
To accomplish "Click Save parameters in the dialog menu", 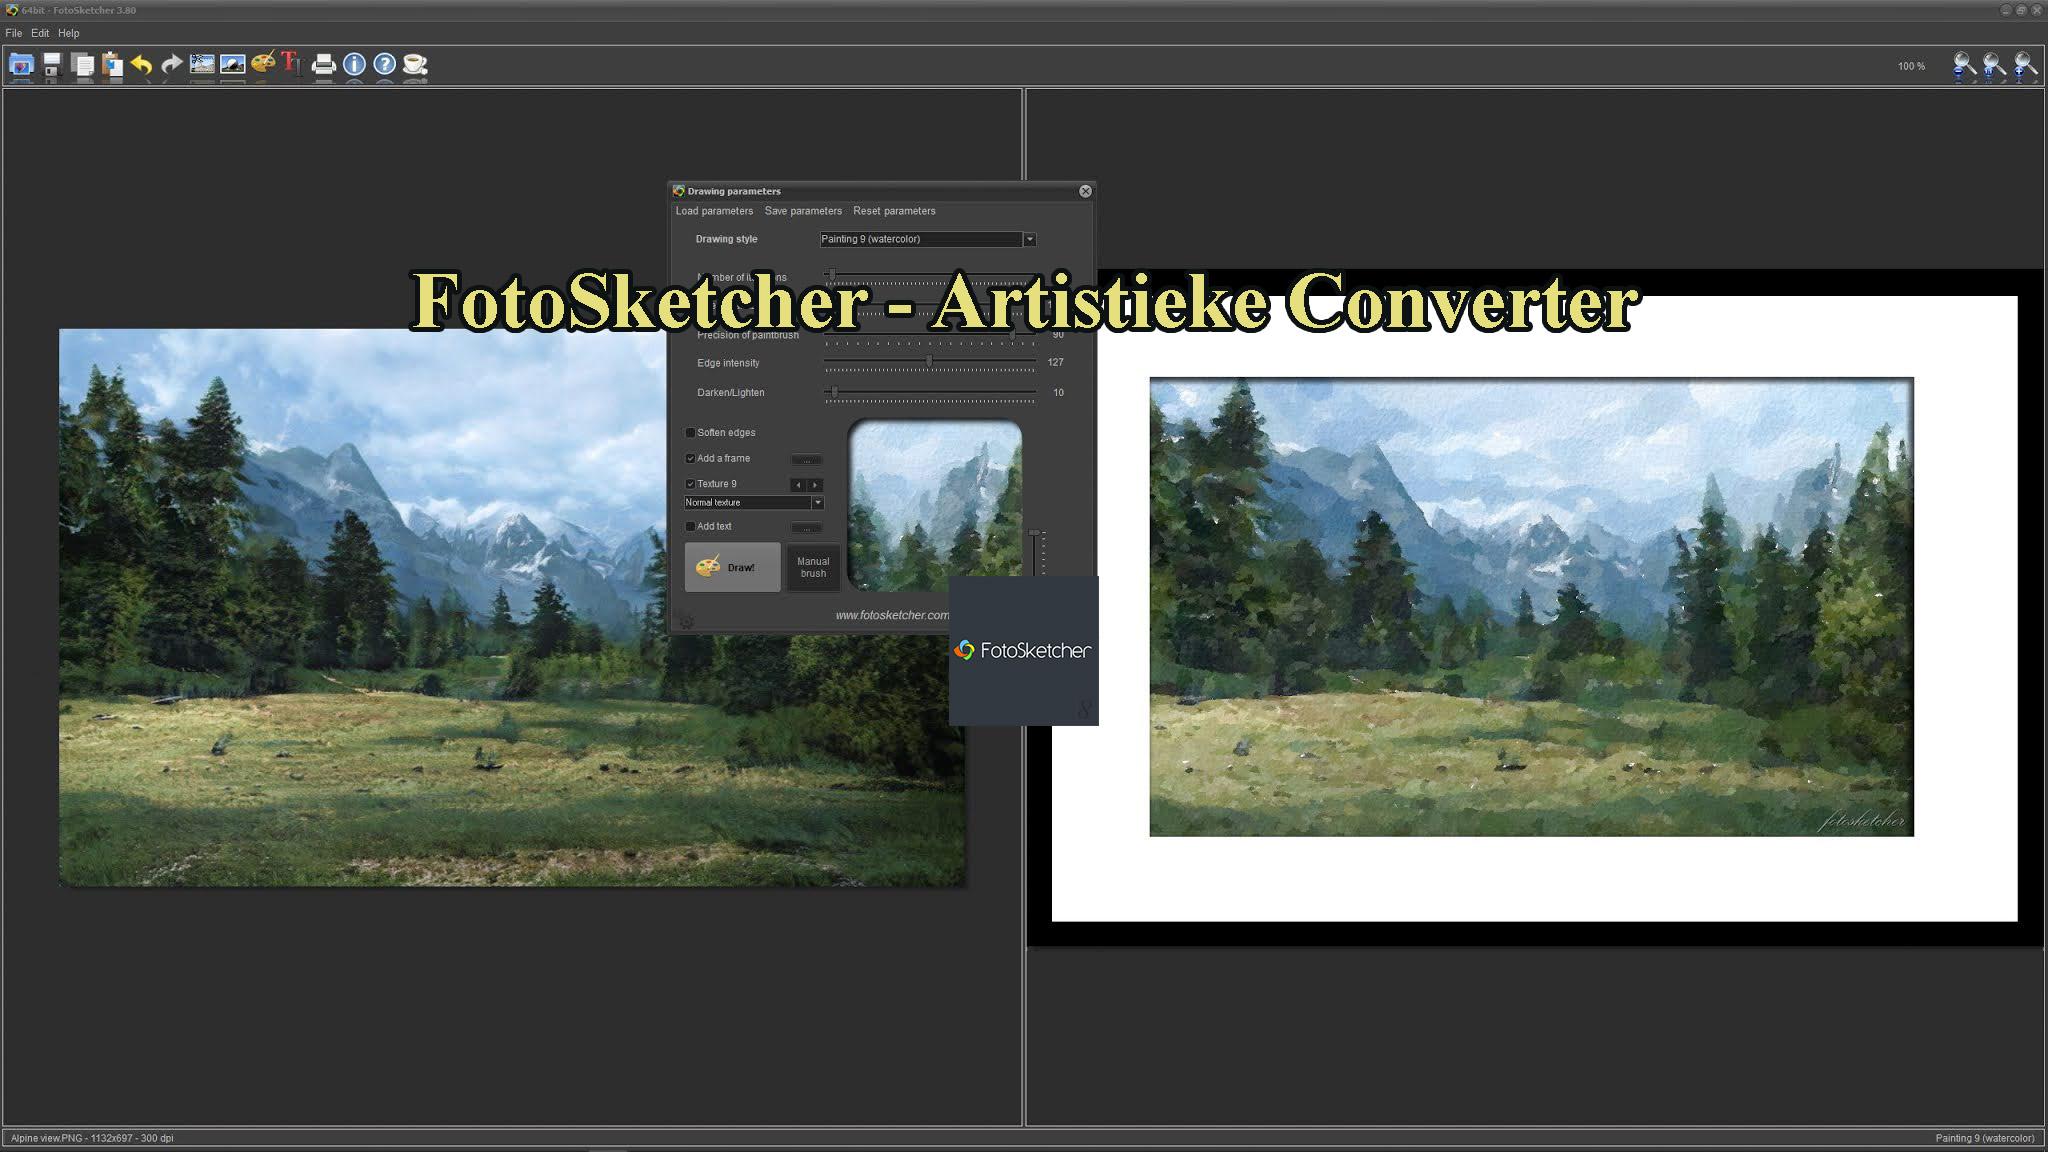I will (x=803, y=211).
